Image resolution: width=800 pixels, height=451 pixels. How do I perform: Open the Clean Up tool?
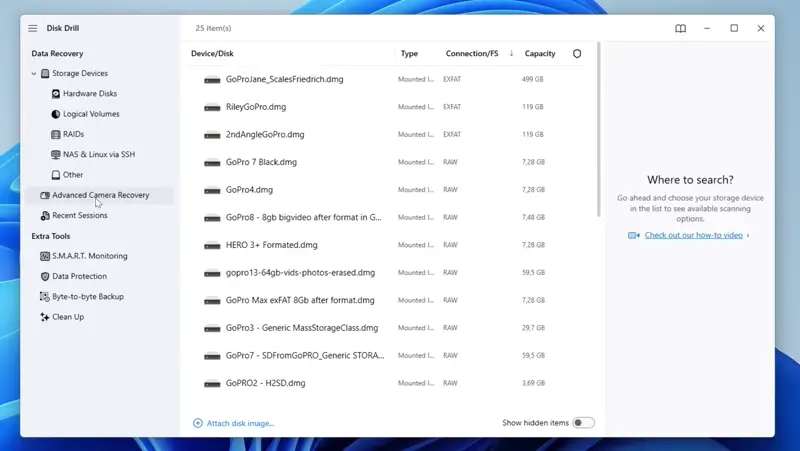67,317
